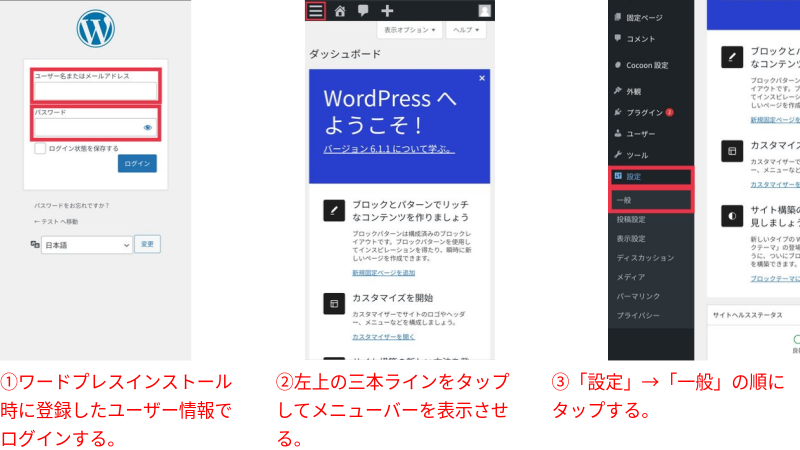Click the customize layout icon in dashboard
The image size is (800, 450).
coord(334,304)
